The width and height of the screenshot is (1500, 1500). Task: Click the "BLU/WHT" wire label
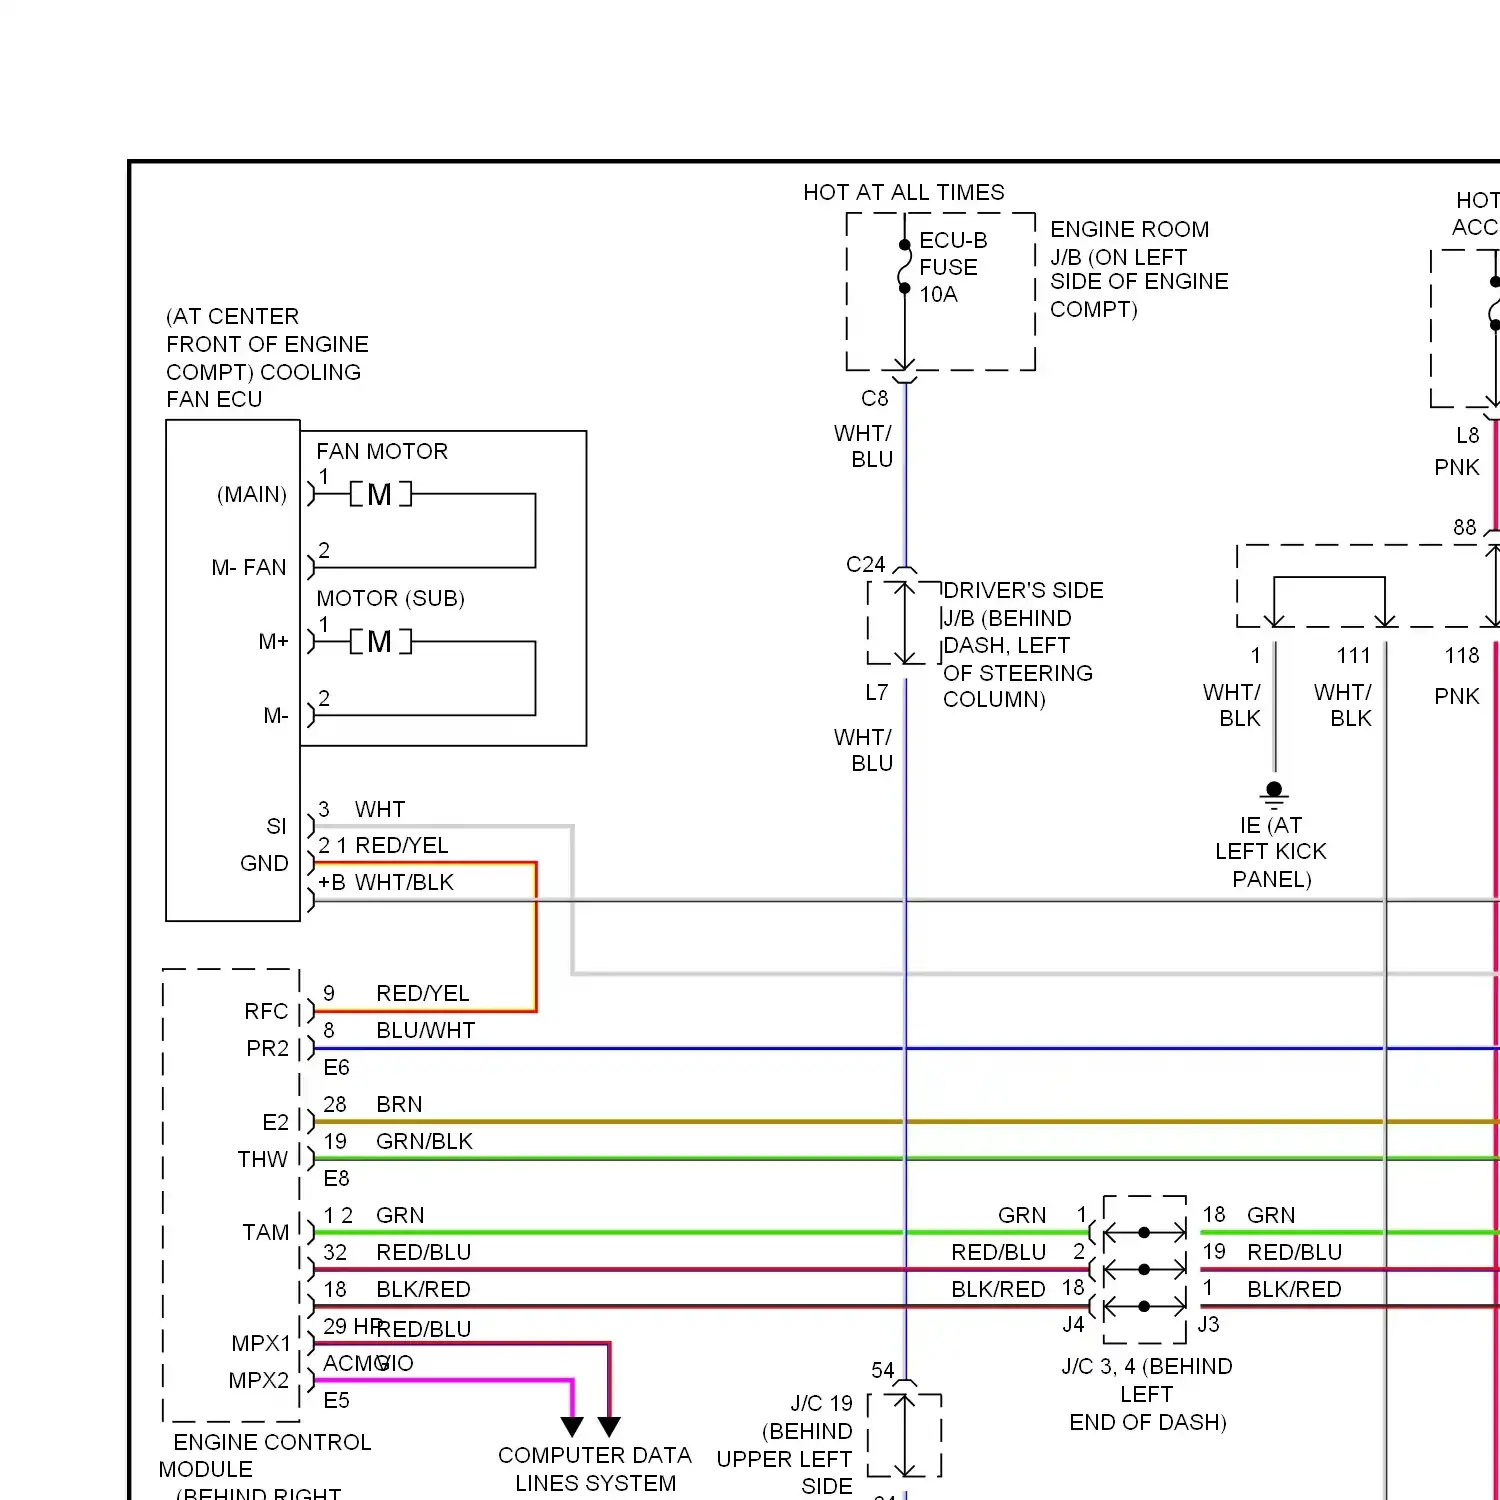(x=426, y=1030)
